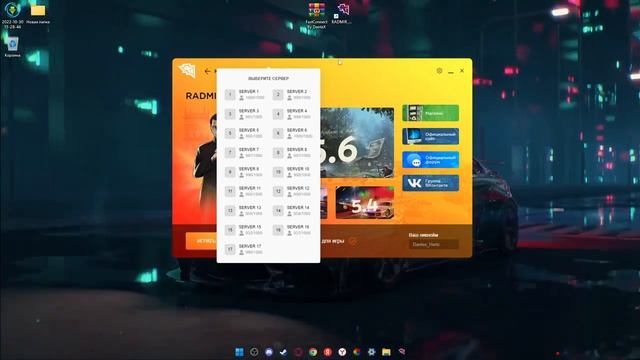
Task: Open the Windows Start menu
Action: [x=240, y=352]
